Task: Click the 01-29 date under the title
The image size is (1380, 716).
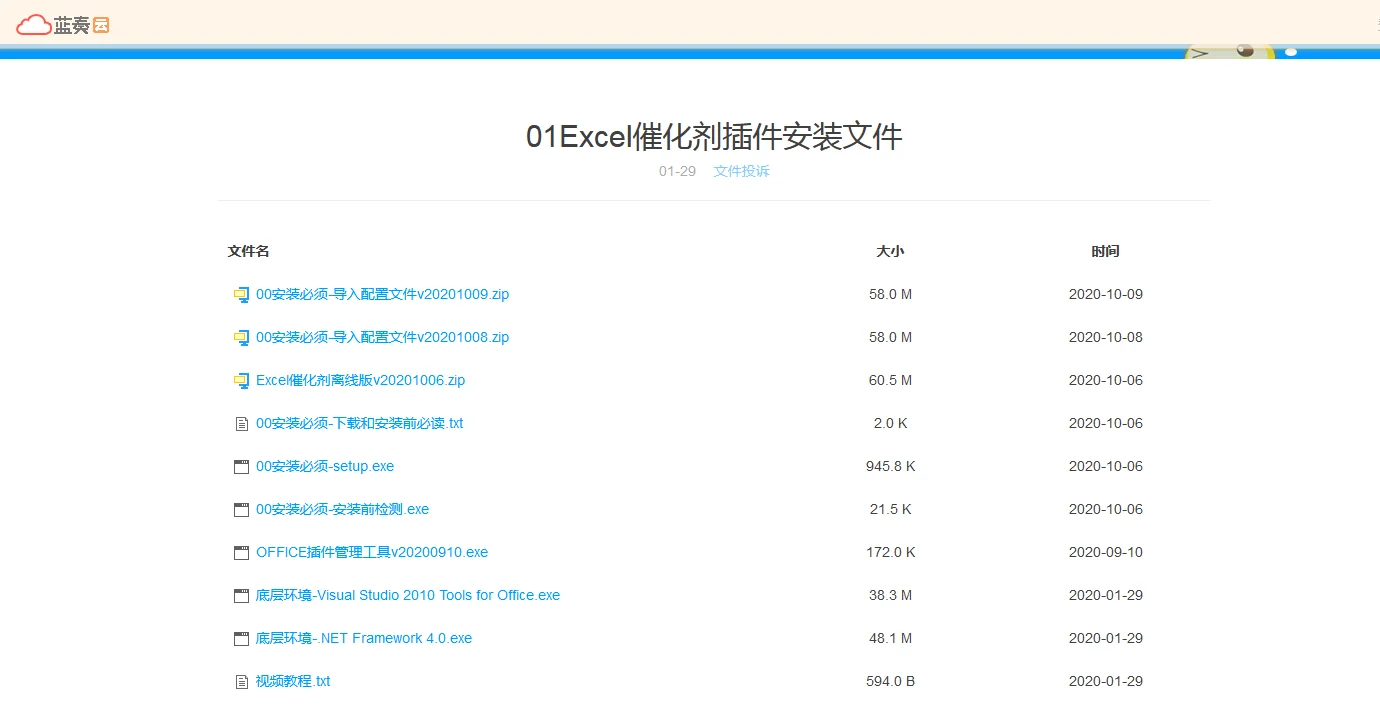Action: (677, 171)
